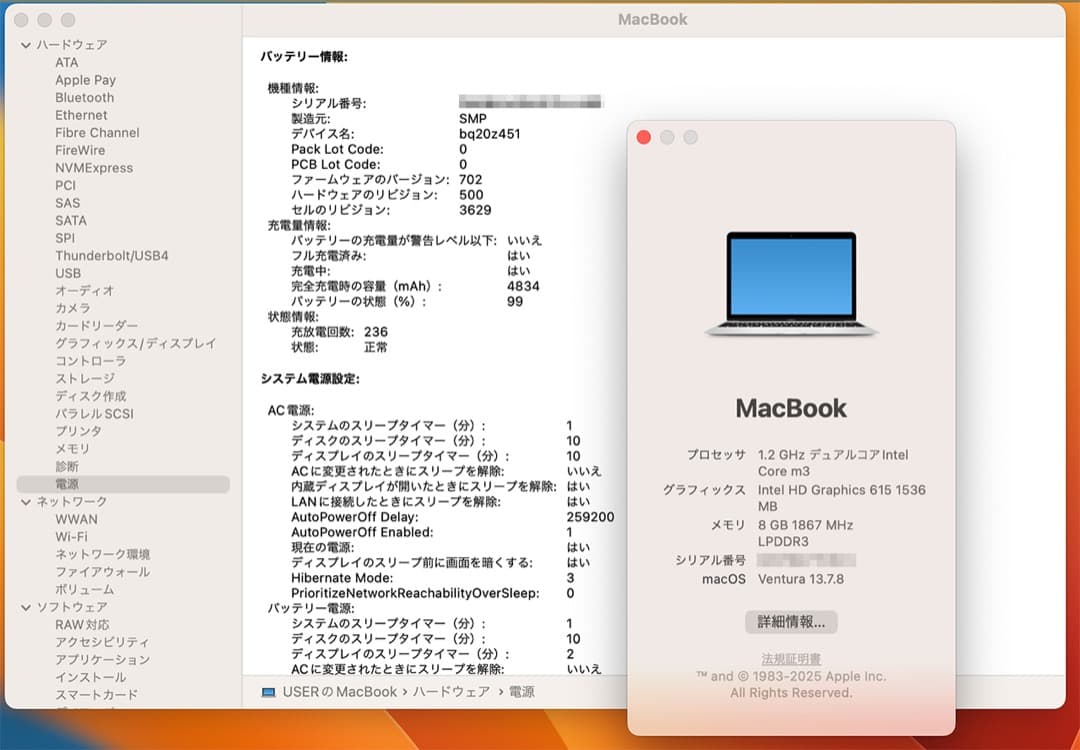Click the 詳細情報... button

coord(792,621)
